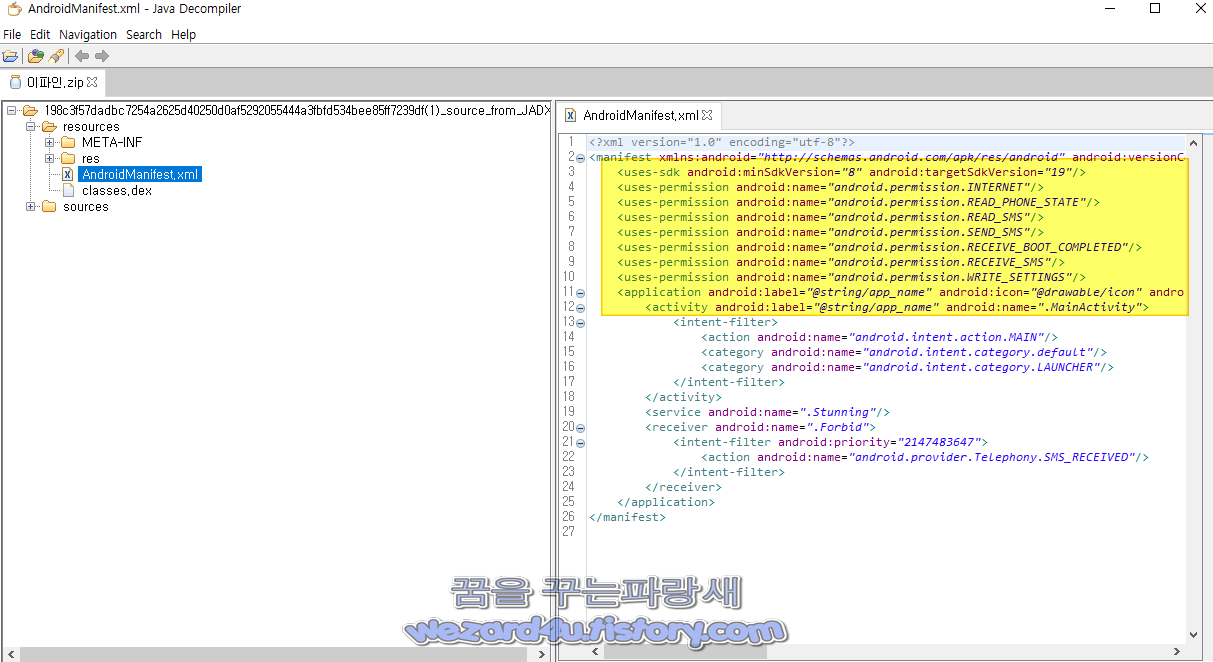
Task: Select the sources folder row
Action: (86, 206)
